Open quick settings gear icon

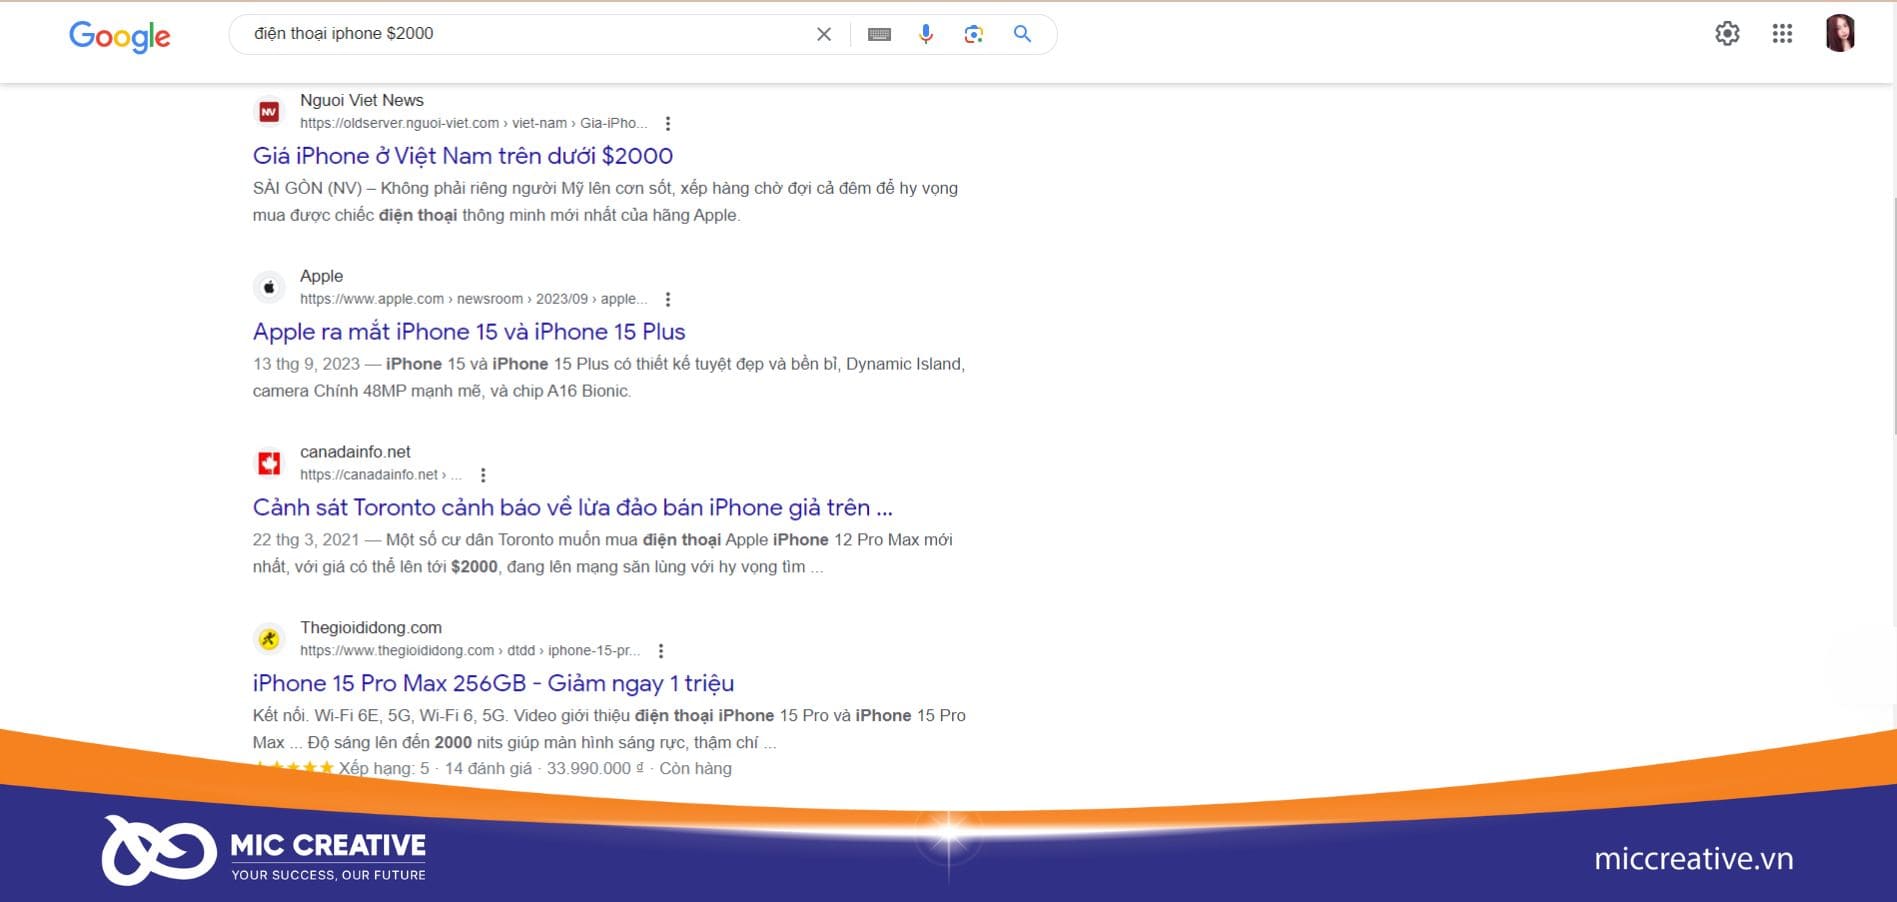click(x=1727, y=34)
